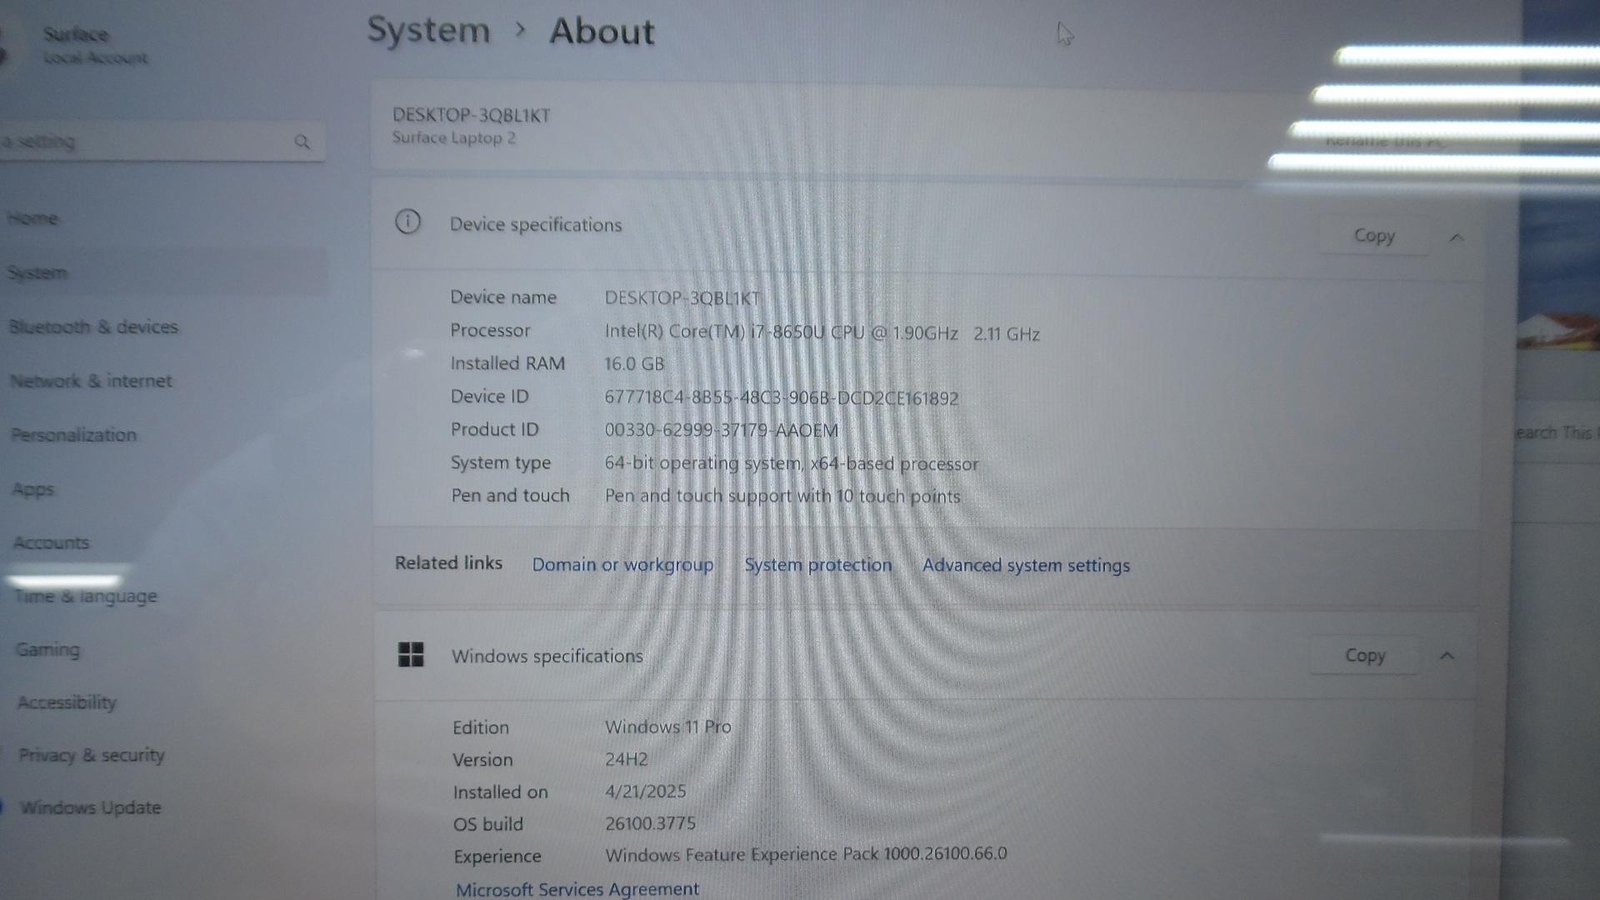This screenshot has width=1600, height=900.
Task: Open Home in settings sidebar
Action: tap(33, 218)
